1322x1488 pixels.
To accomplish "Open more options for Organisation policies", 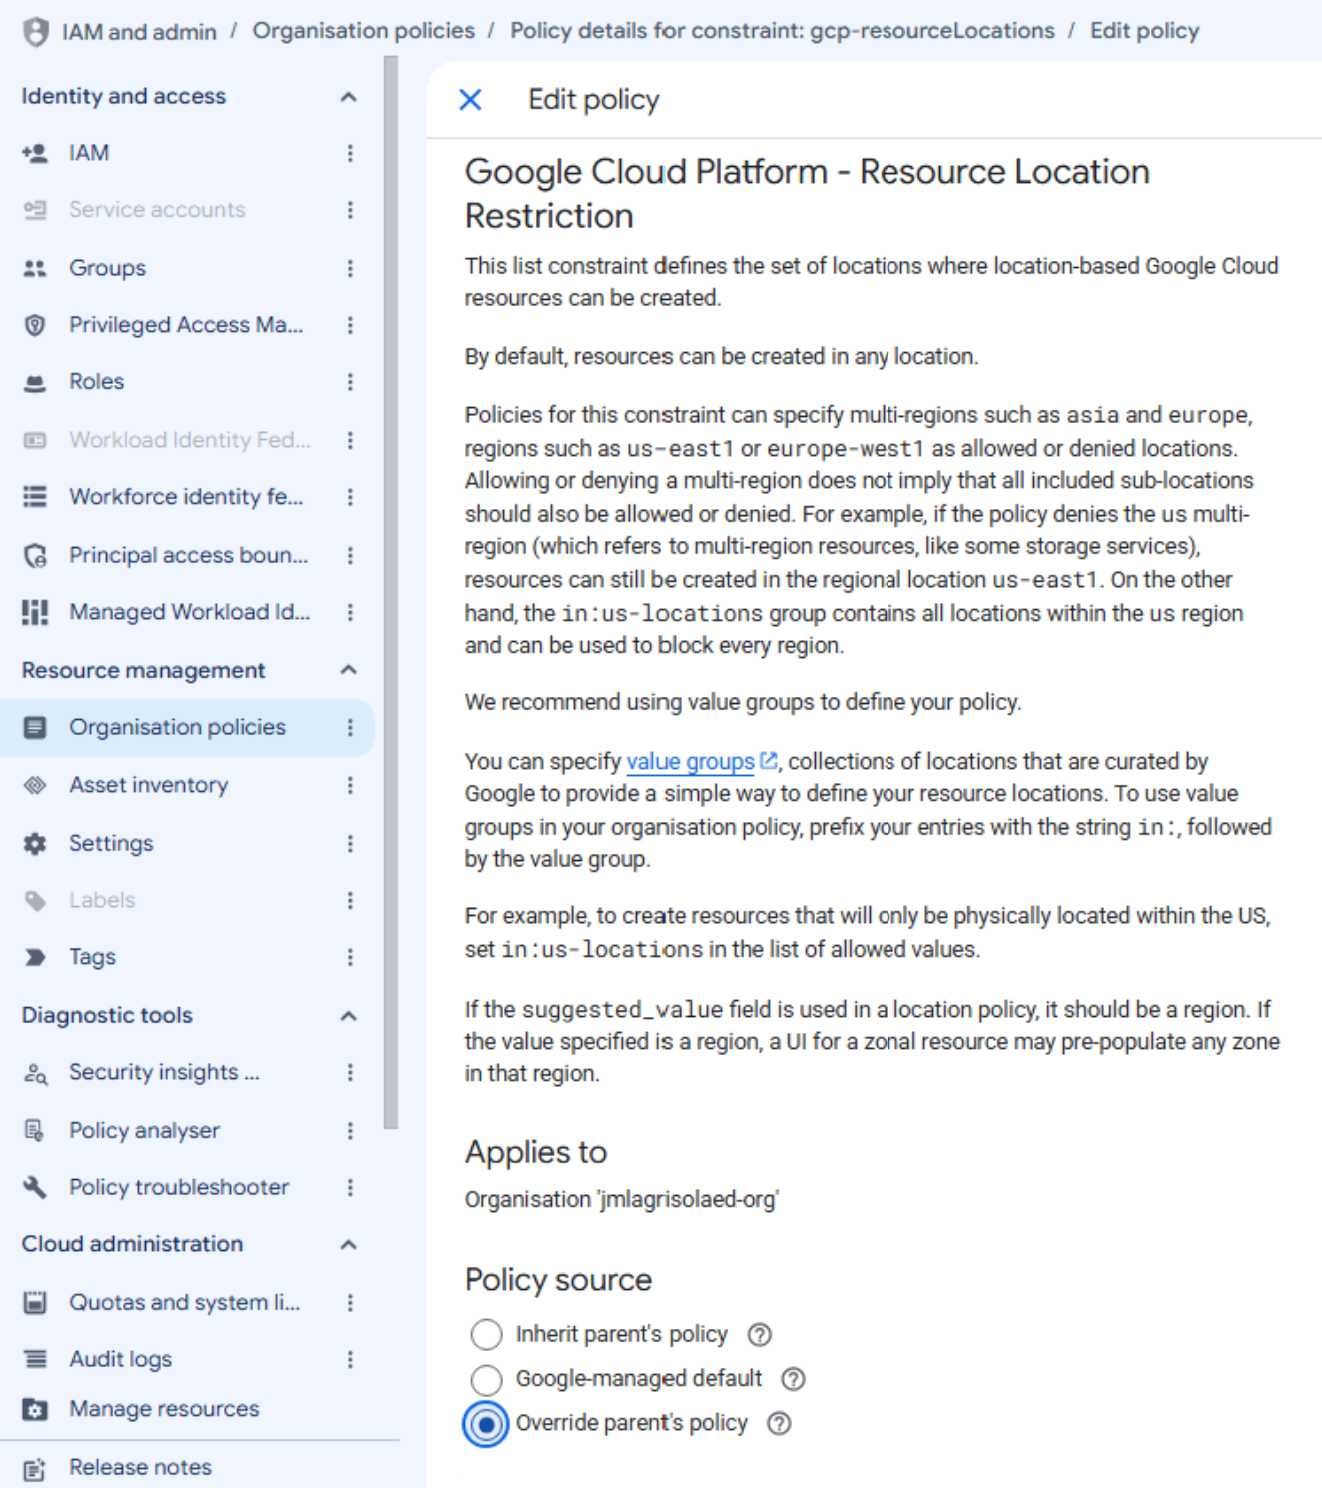I will point(350,727).
